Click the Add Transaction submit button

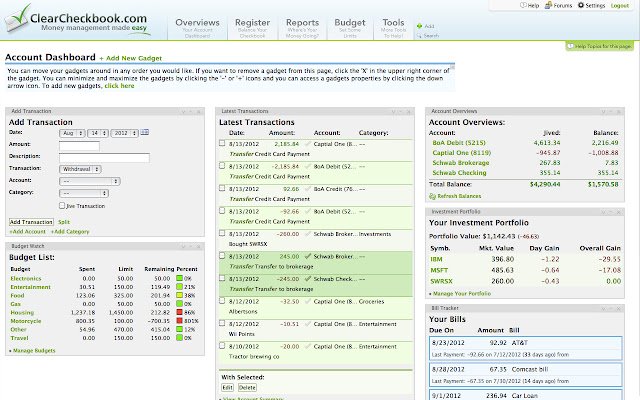click(31, 222)
